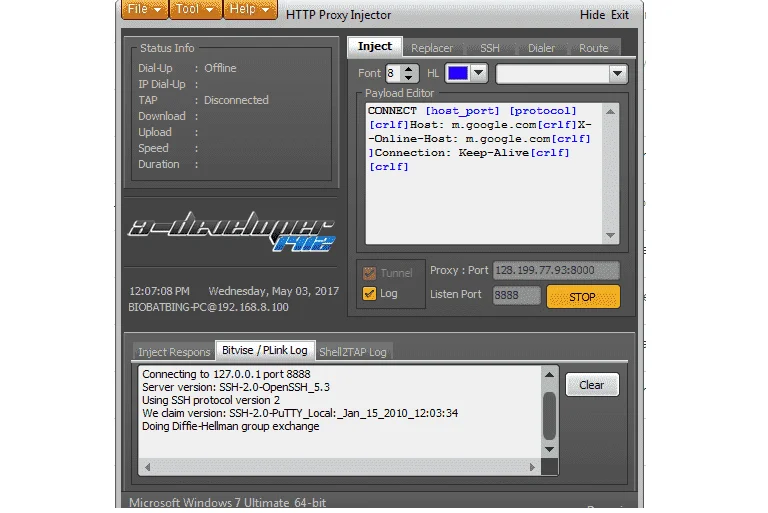Open the File menu
The height and width of the screenshot is (513, 768).
(144, 9)
